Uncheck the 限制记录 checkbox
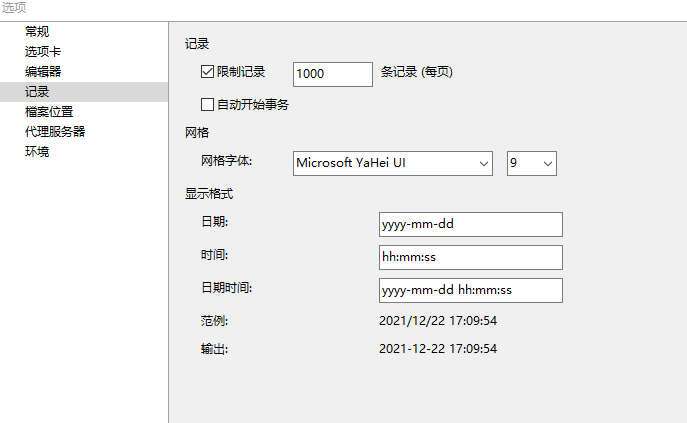This screenshot has width=687, height=423. 208,73
